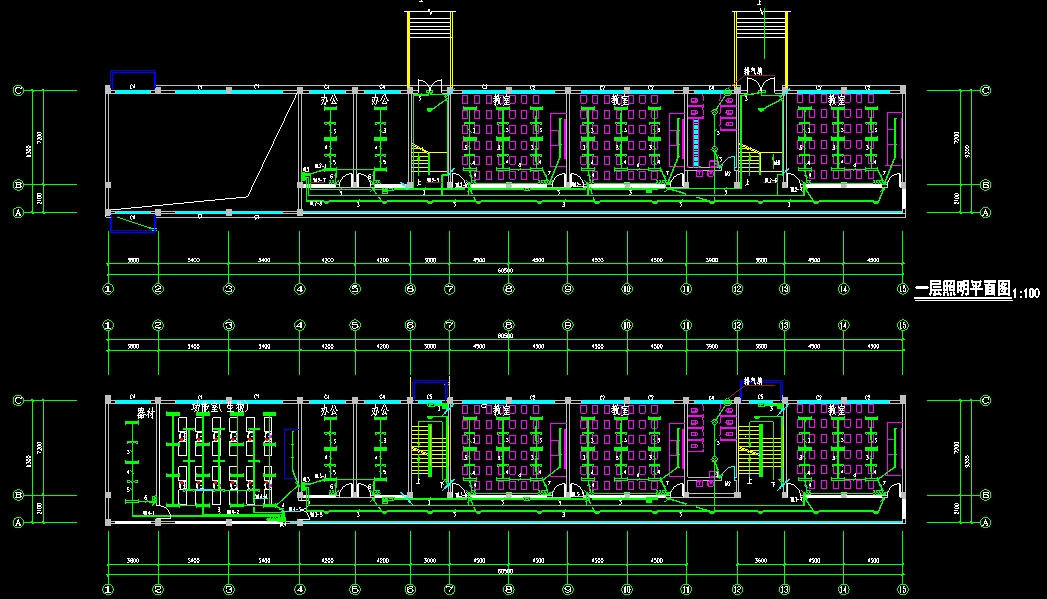This screenshot has height=599, width=1047.
Task: Click the blue rectangle on the biology lab wall
Action: (x=289, y=454)
